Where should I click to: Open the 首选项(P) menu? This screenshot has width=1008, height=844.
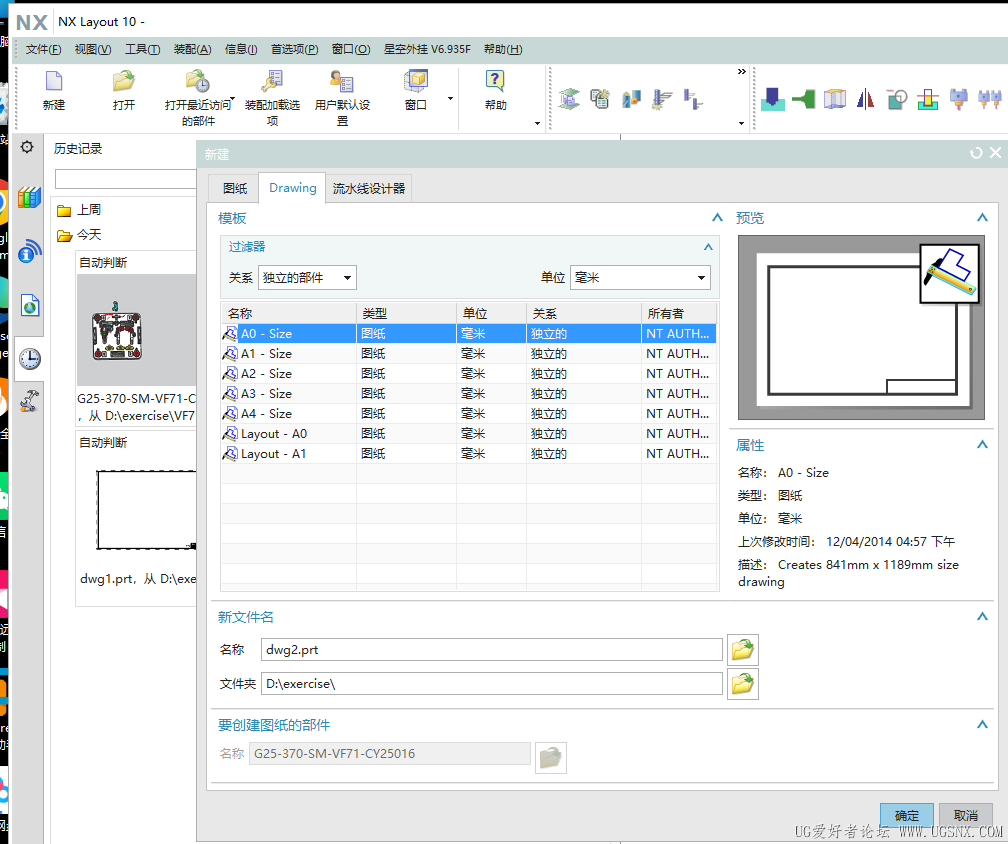point(294,49)
